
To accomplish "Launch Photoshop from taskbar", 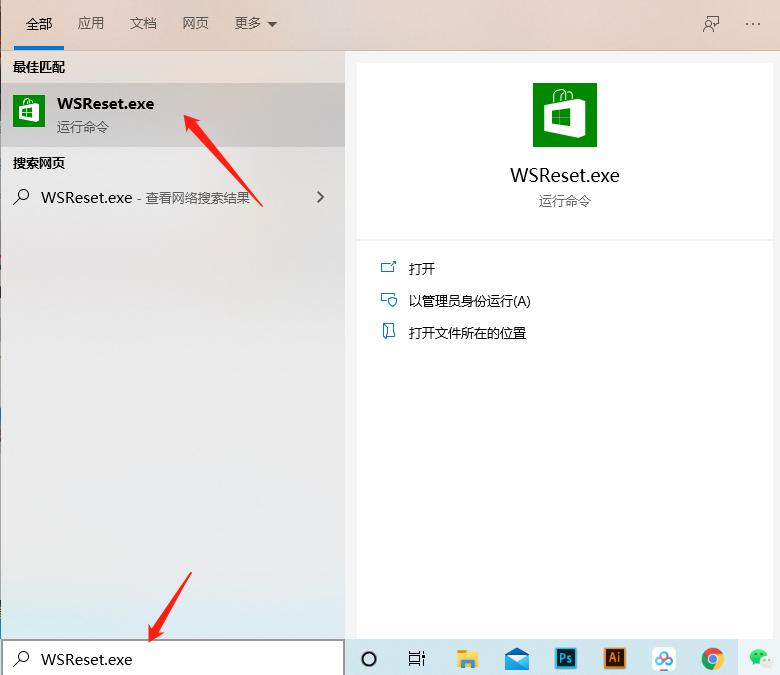I will 565,658.
